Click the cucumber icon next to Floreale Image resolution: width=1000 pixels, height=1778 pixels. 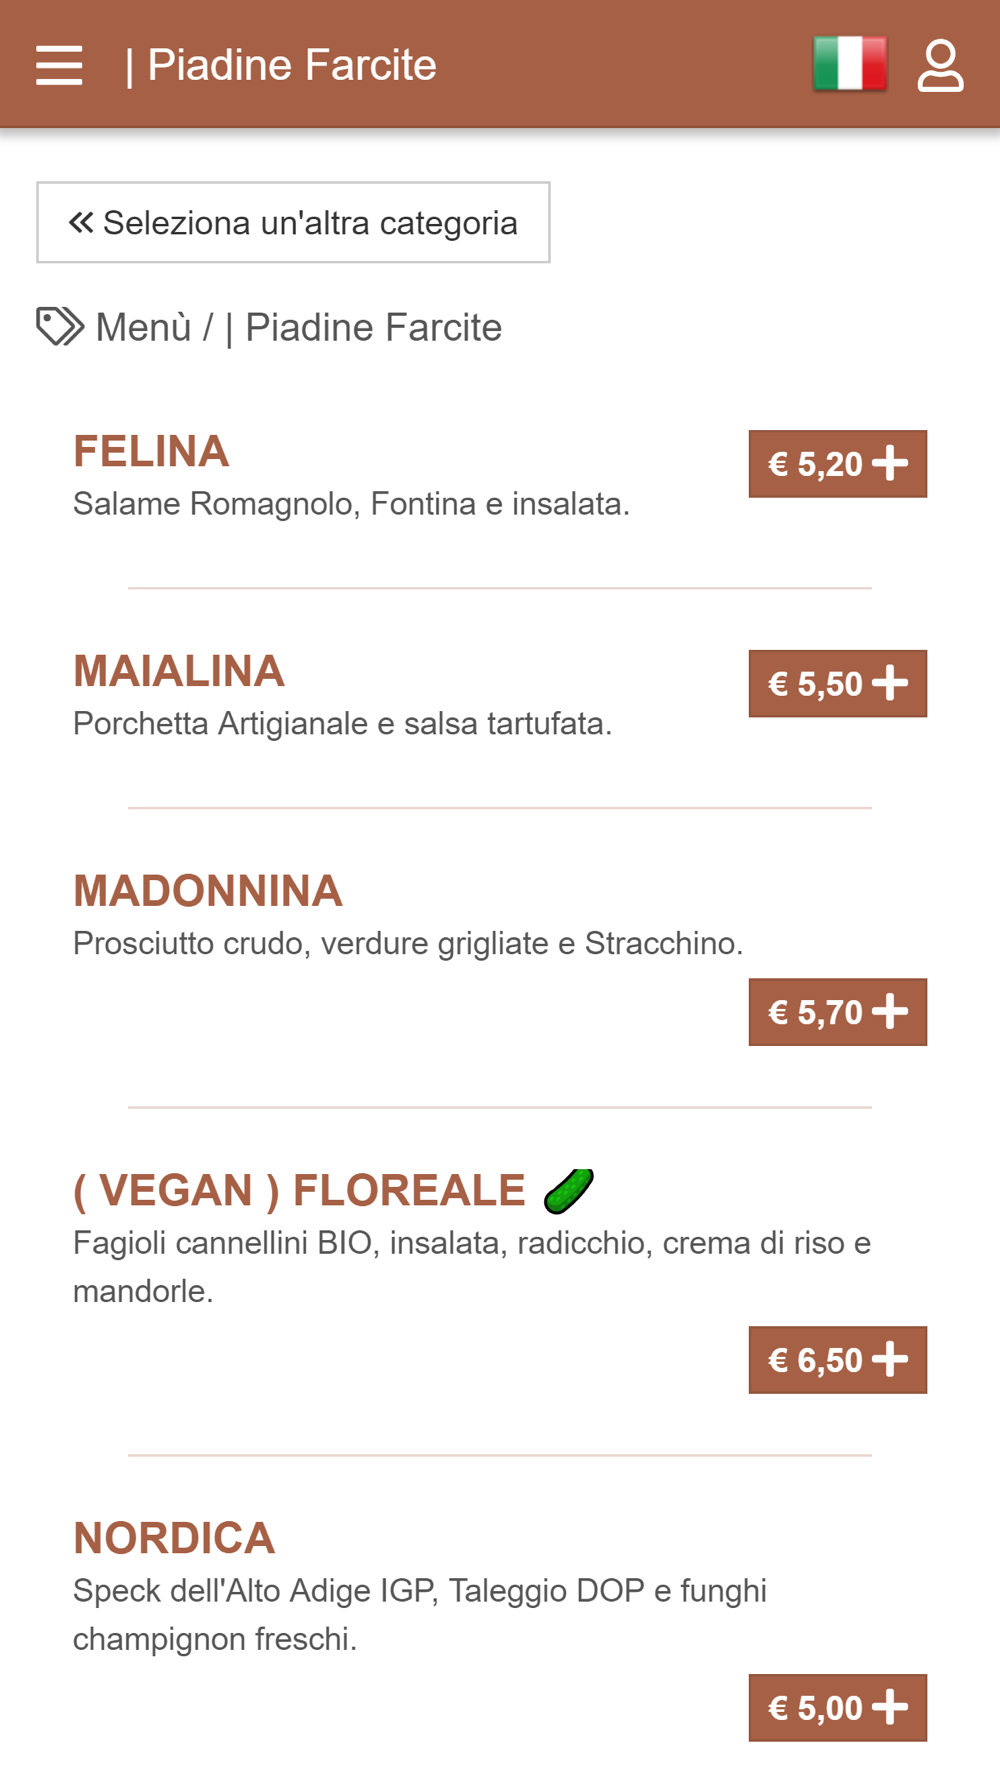569,1190
